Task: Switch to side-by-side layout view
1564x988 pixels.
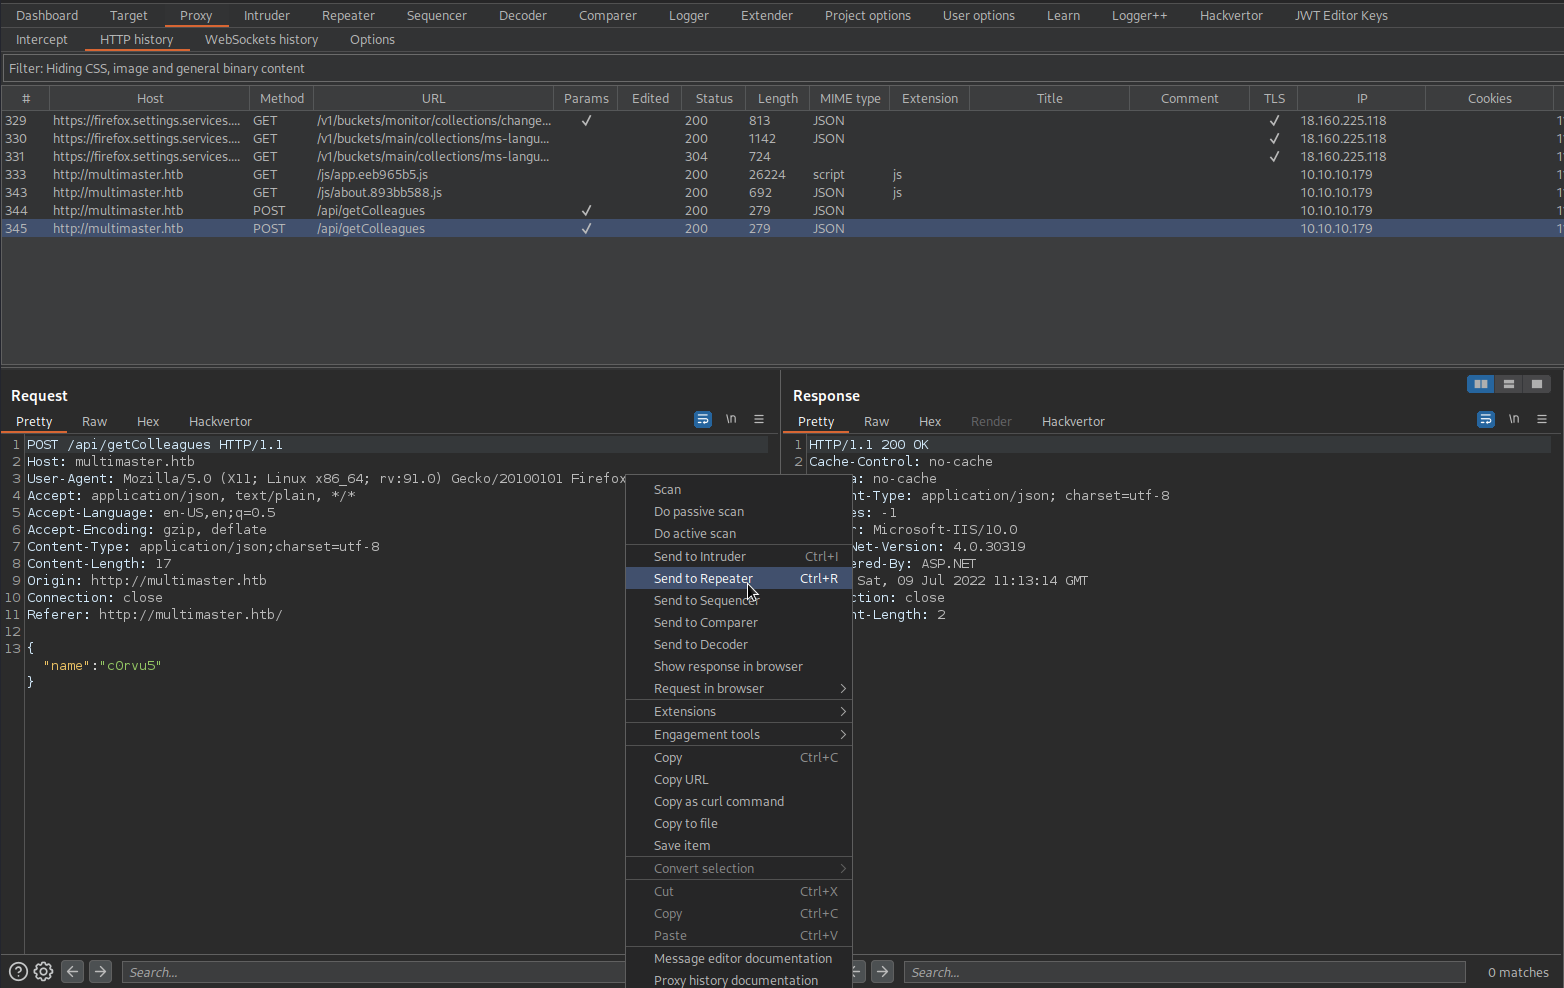Action: click(x=1481, y=384)
